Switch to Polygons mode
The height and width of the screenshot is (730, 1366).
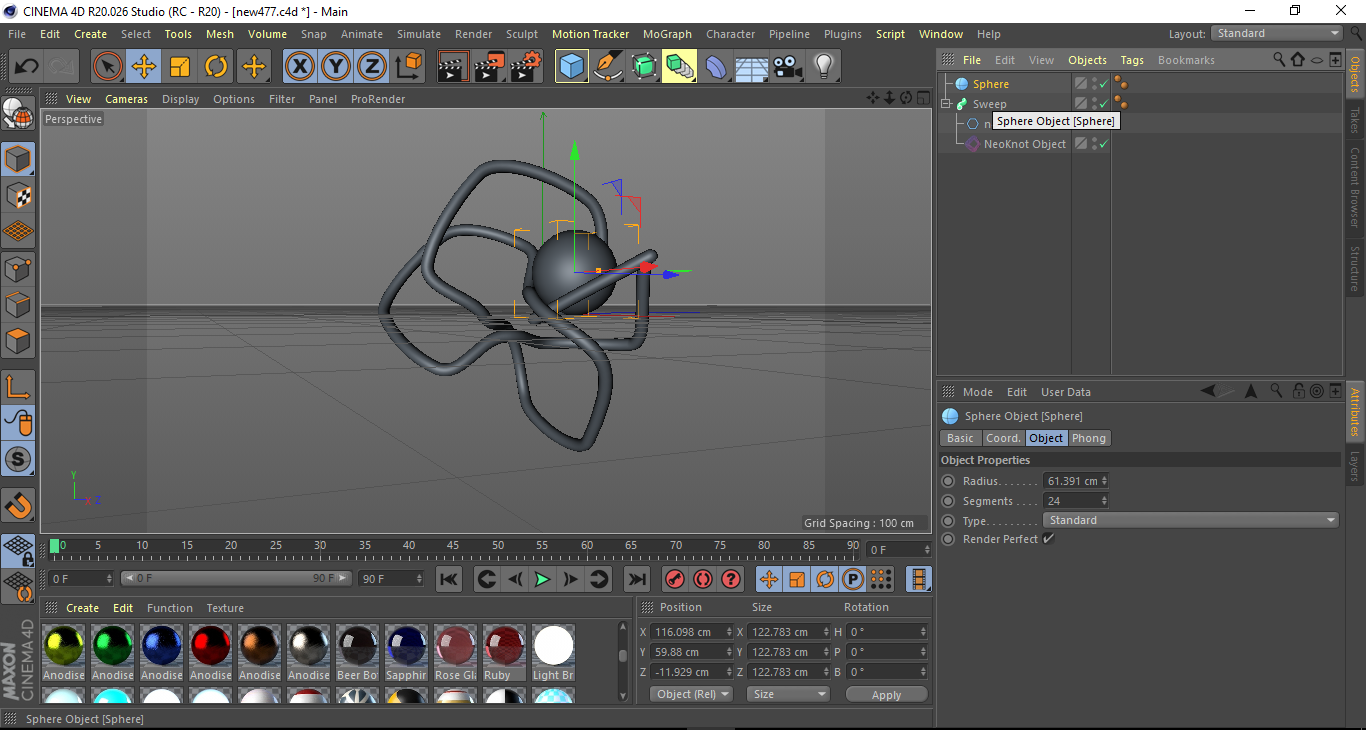tap(18, 340)
